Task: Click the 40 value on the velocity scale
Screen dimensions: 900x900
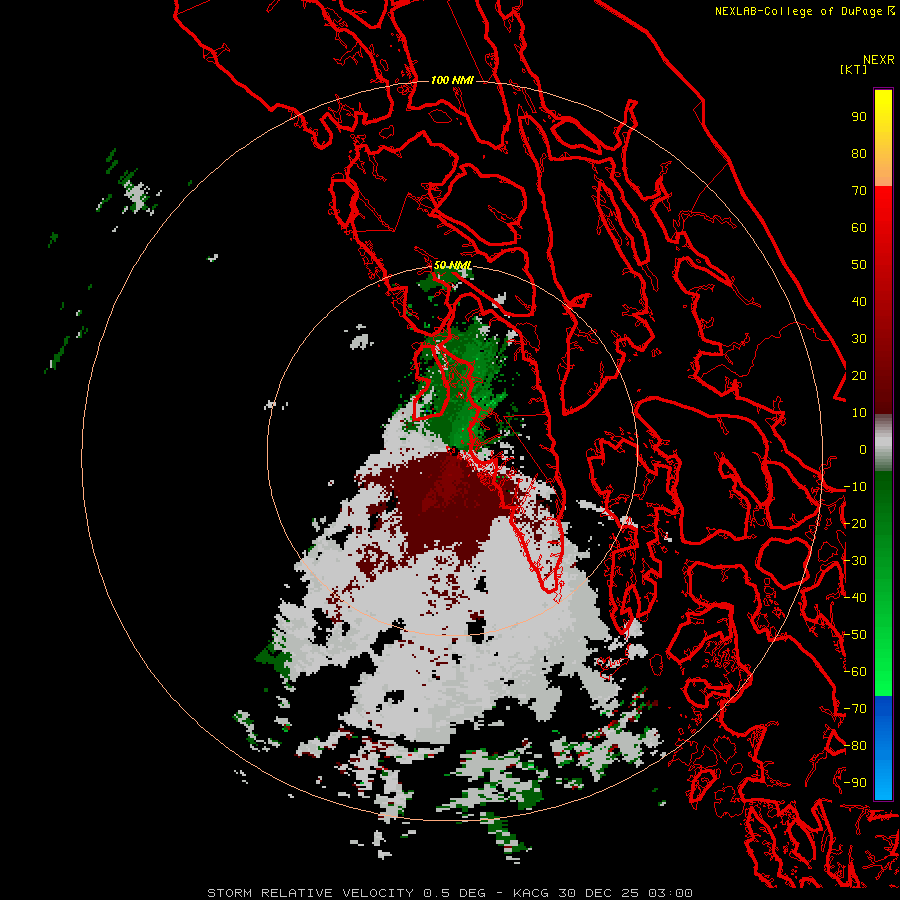Action: 859,301
